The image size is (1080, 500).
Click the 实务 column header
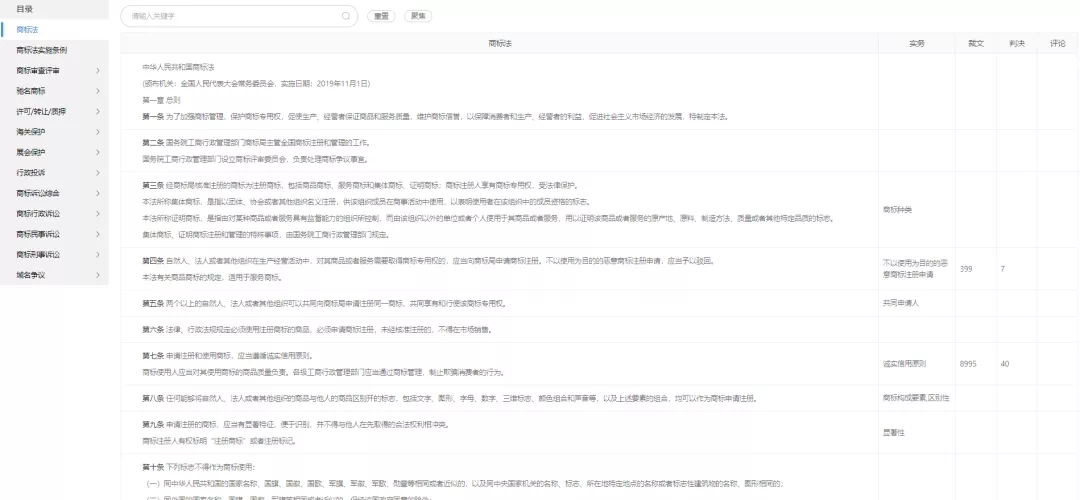[x=916, y=43]
